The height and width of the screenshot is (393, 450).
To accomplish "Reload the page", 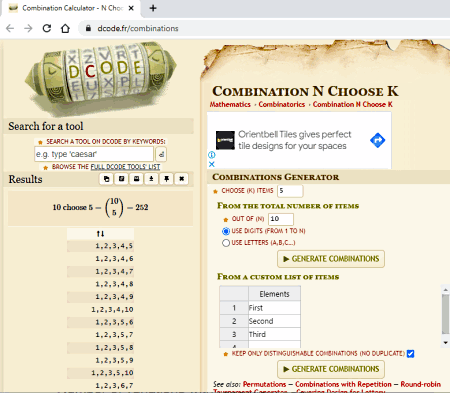I will [47, 28].
